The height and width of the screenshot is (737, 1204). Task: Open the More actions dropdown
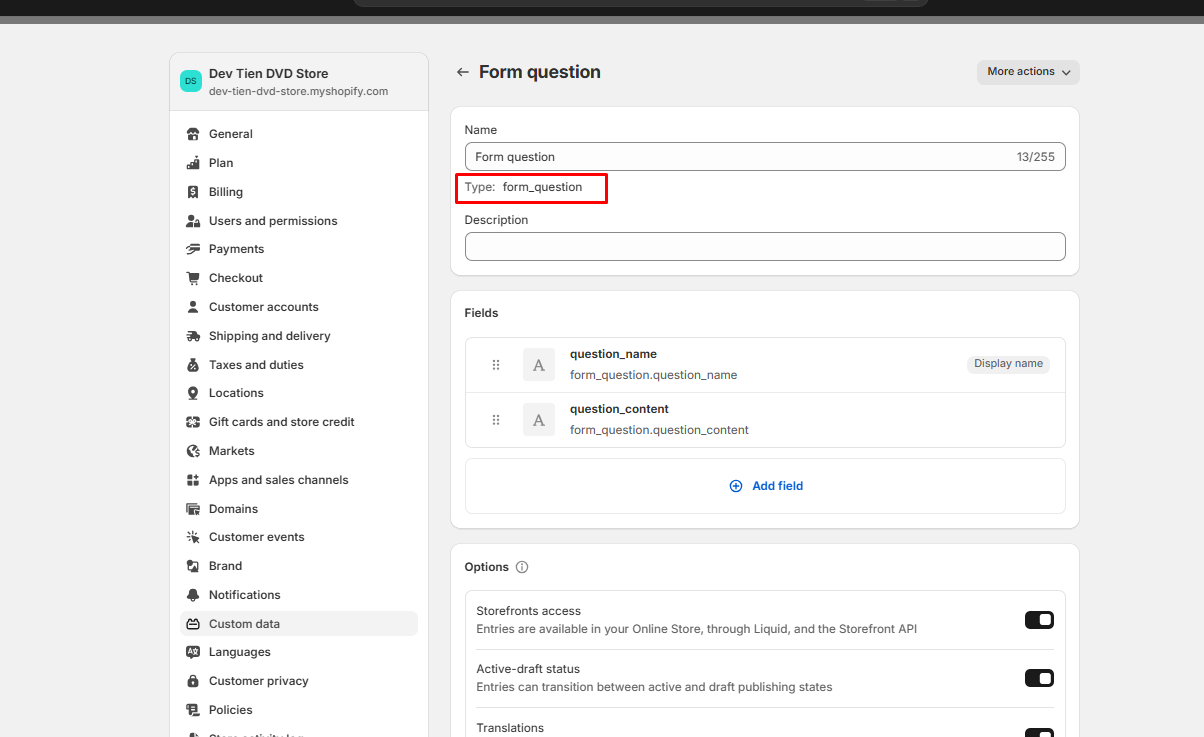[1028, 72]
